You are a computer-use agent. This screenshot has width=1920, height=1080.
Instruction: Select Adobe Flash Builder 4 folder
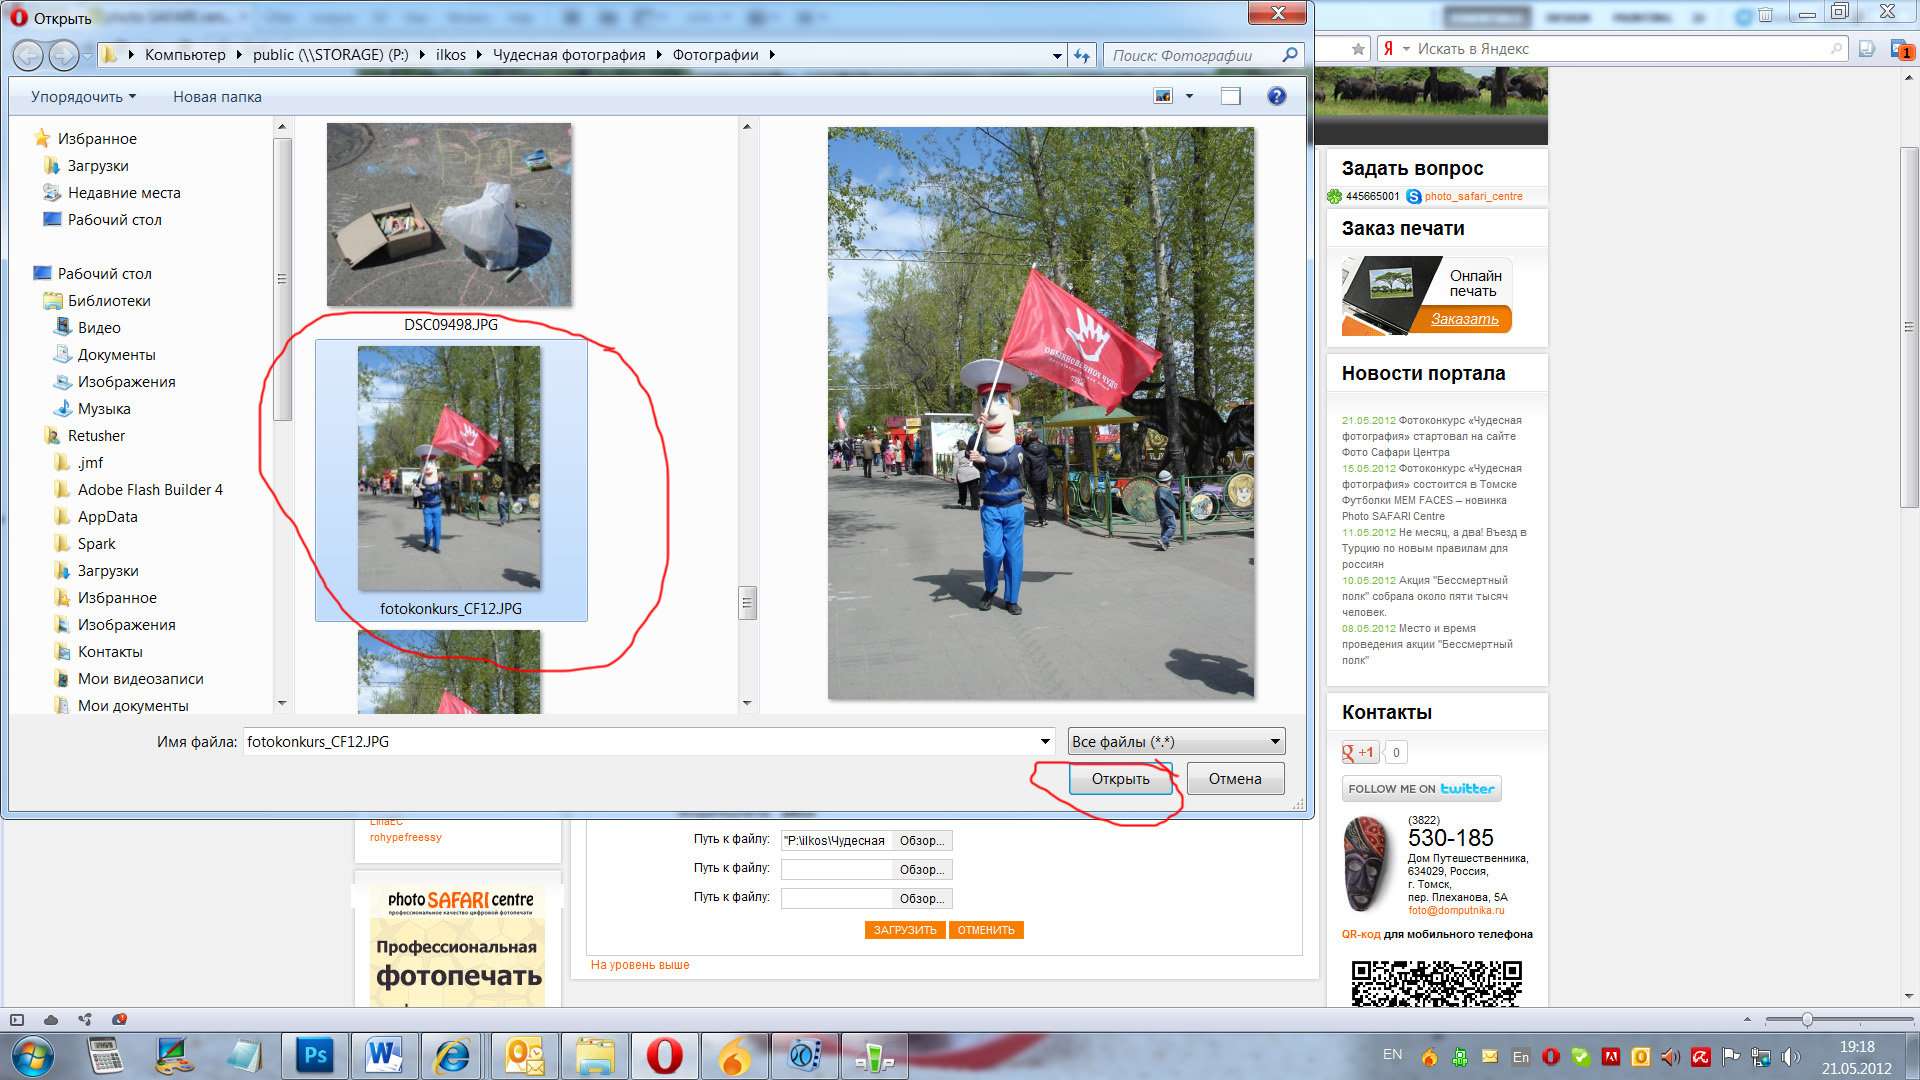[x=150, y=490]
